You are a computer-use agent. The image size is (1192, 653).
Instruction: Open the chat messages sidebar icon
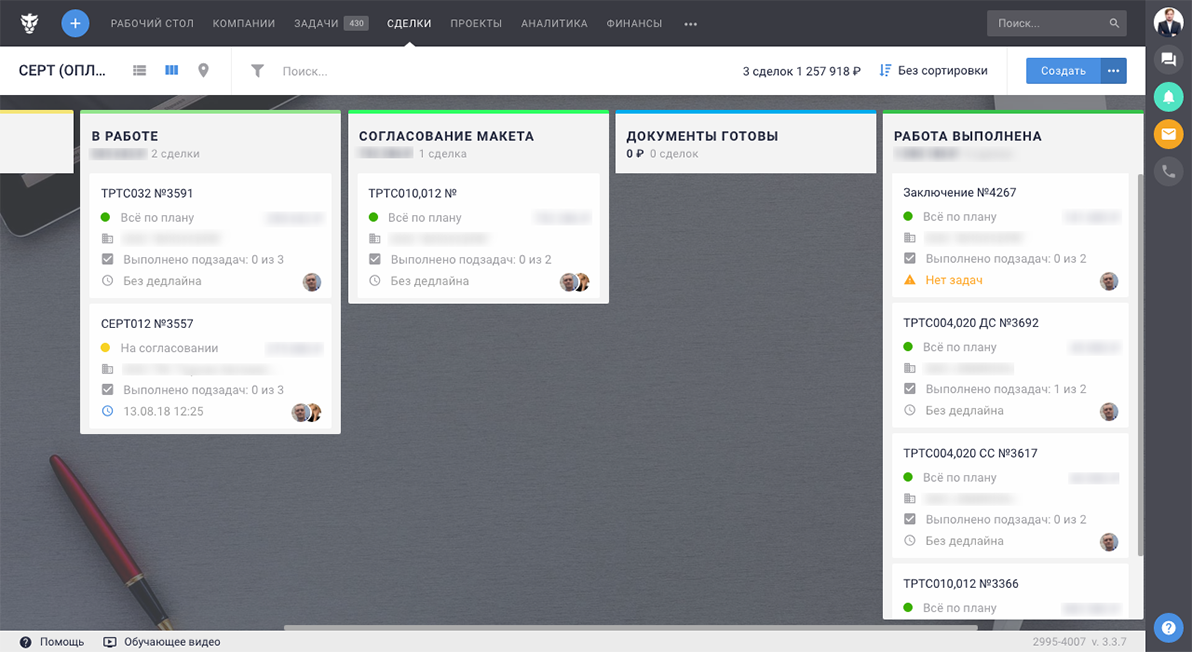(x=1167, y=59)
